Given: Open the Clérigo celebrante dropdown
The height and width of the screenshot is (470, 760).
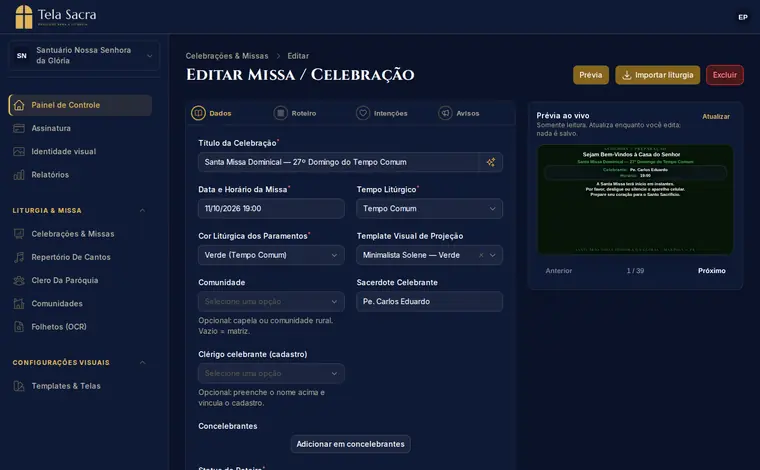Looking at the screenshot, I should (271, 374).
